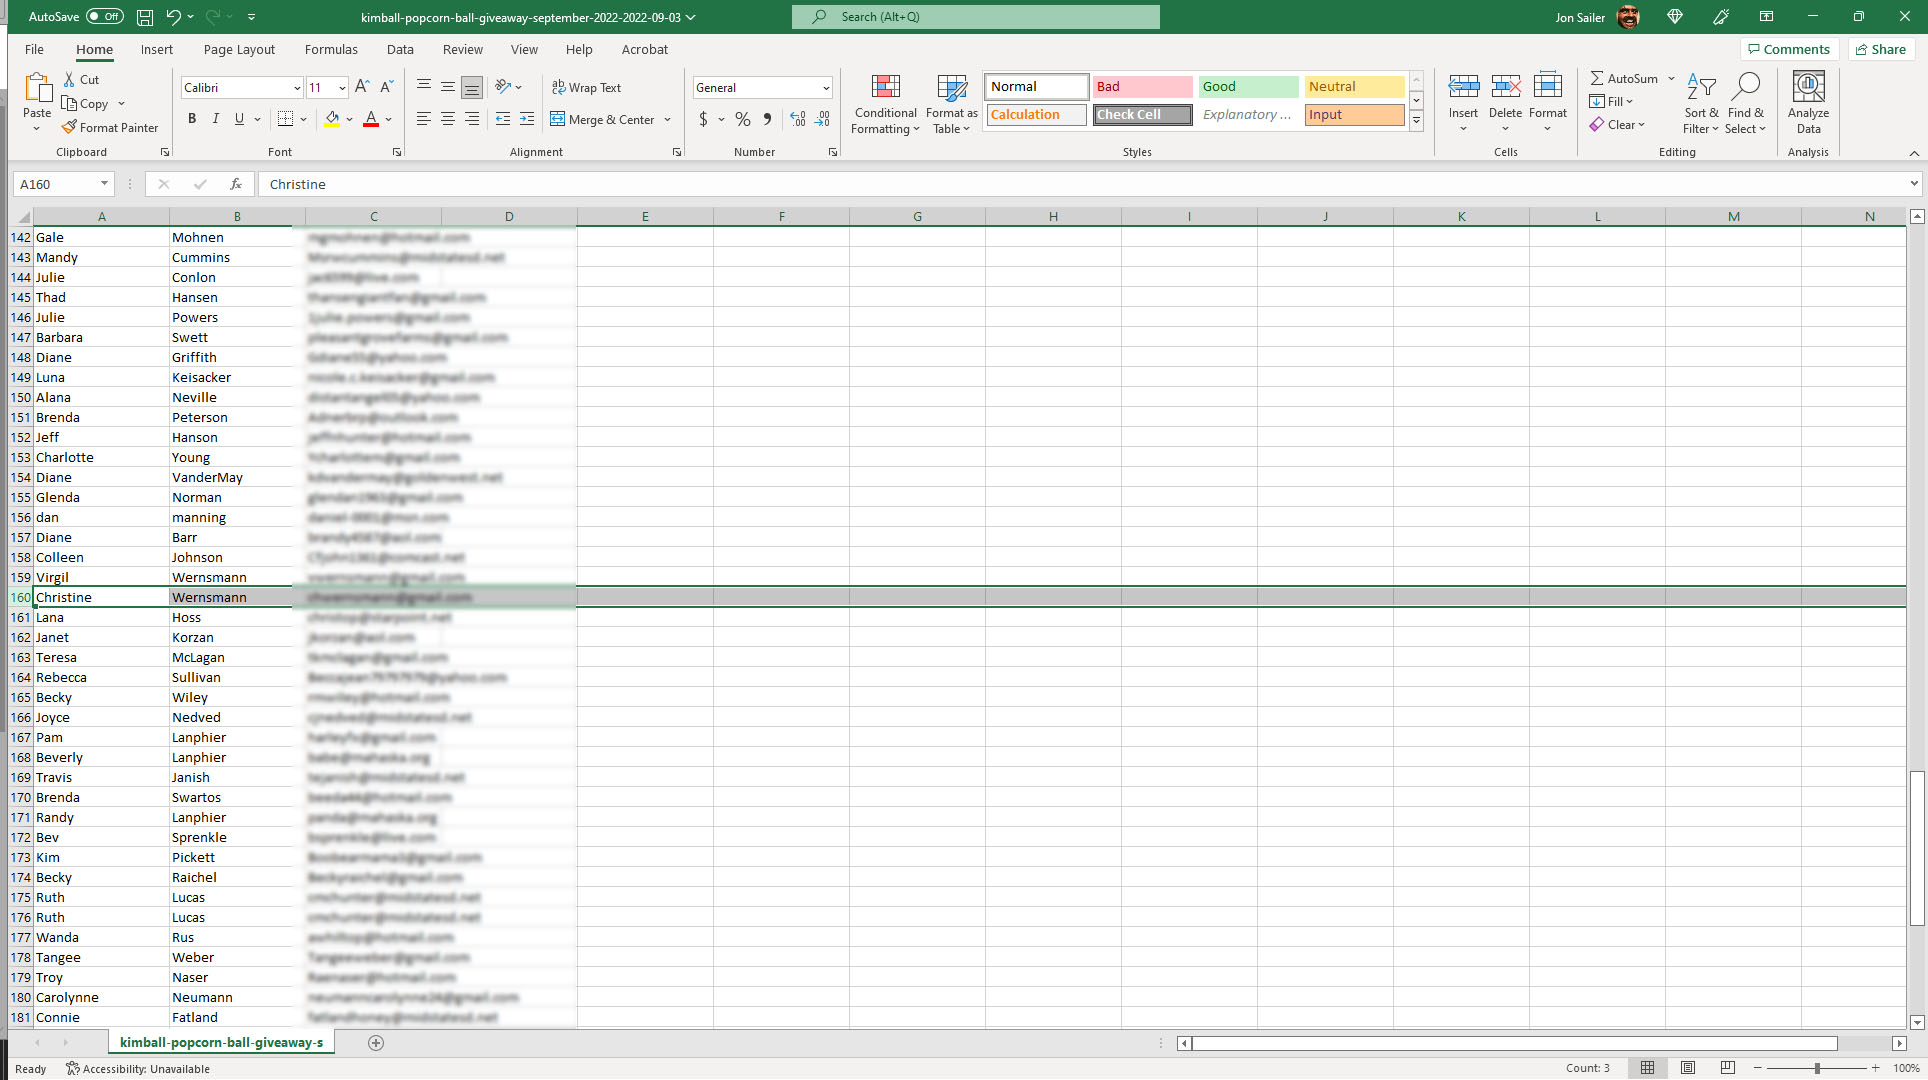Open the Comments pane button
Image resolution: width=1928 pixels, height=1080 pixels.
pyautogui.click(x=1788, y=49)
